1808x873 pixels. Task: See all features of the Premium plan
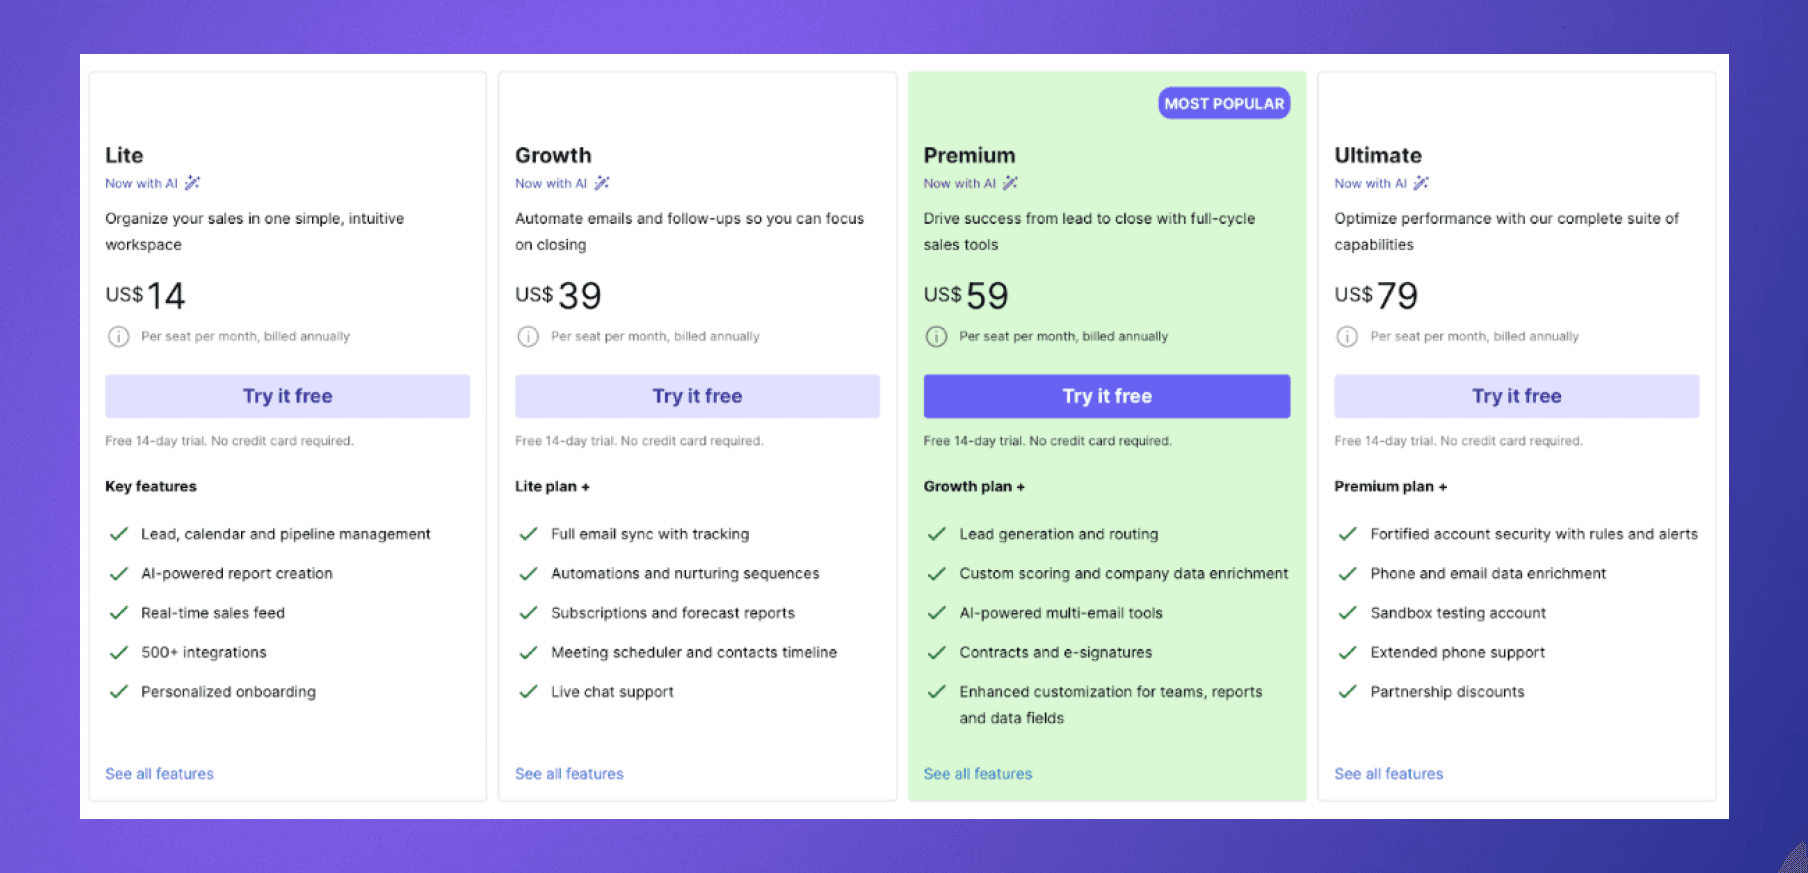coord(978,773)
